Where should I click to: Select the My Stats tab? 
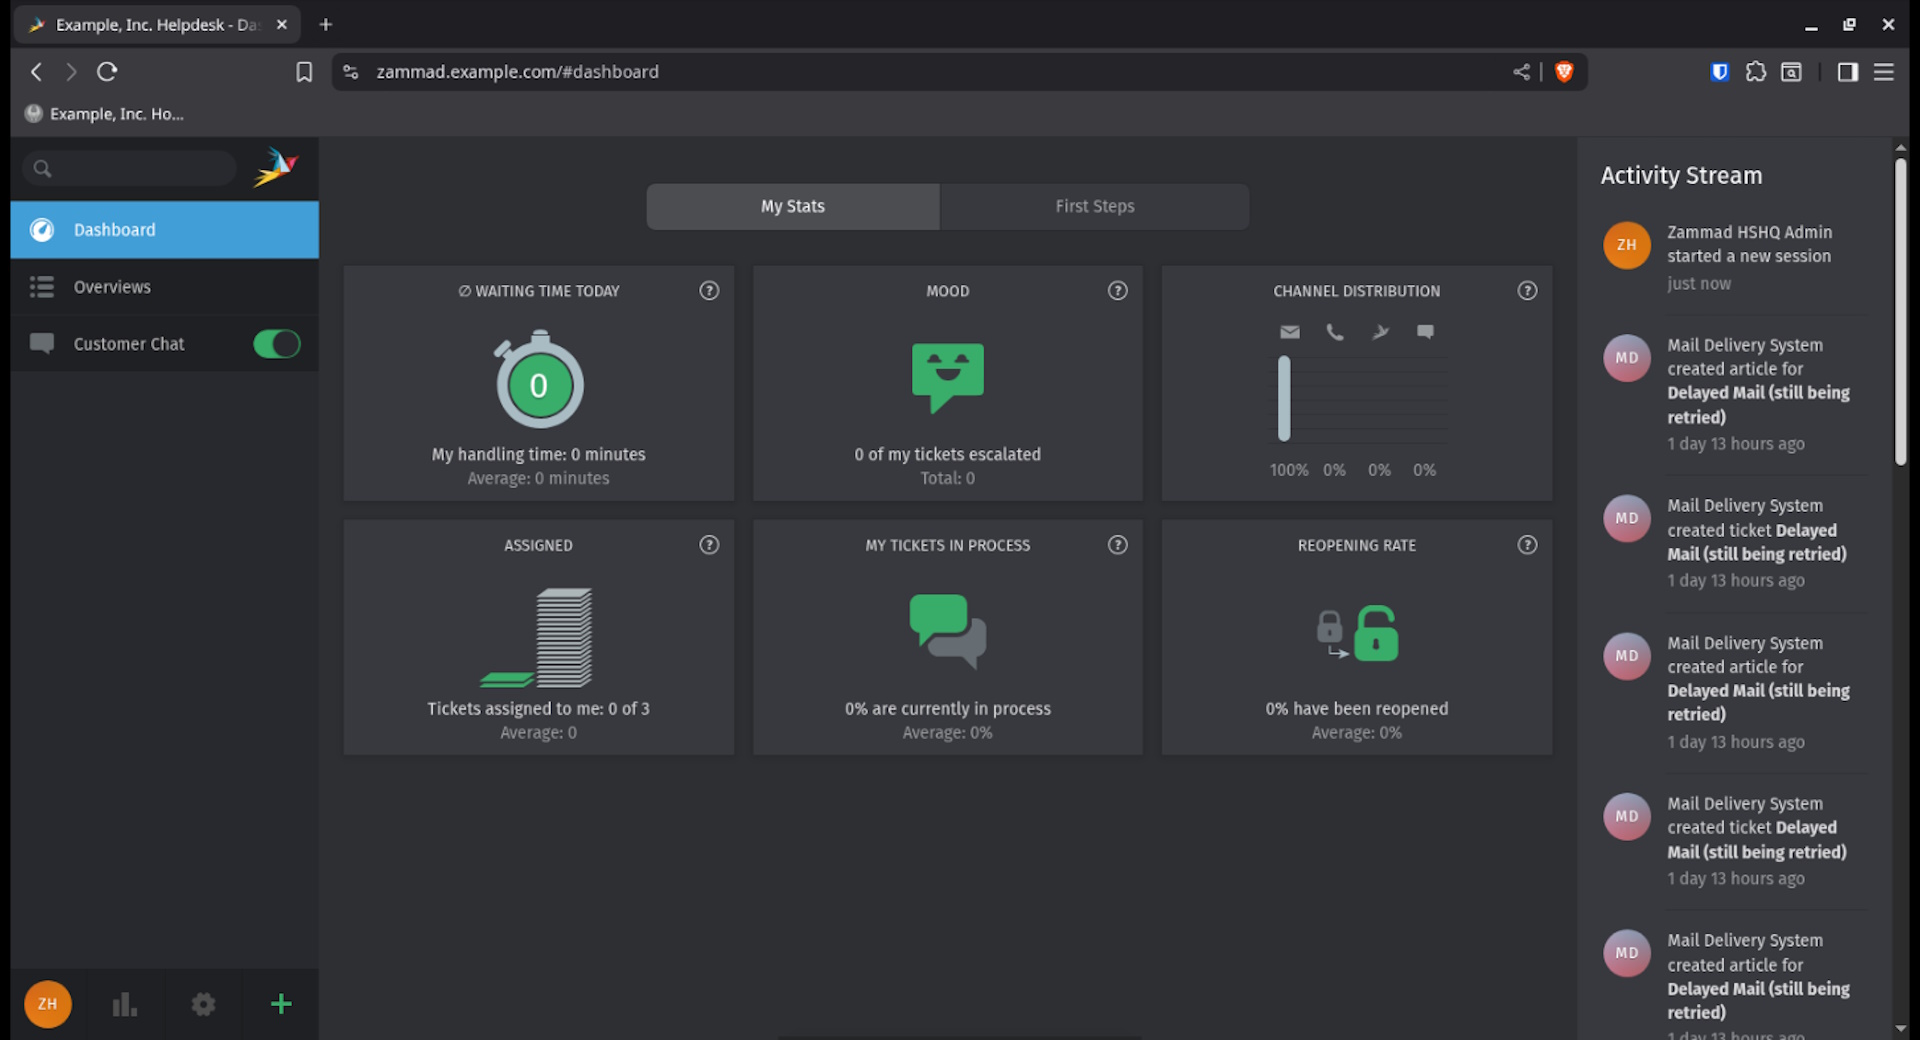(x=792, y=206)
